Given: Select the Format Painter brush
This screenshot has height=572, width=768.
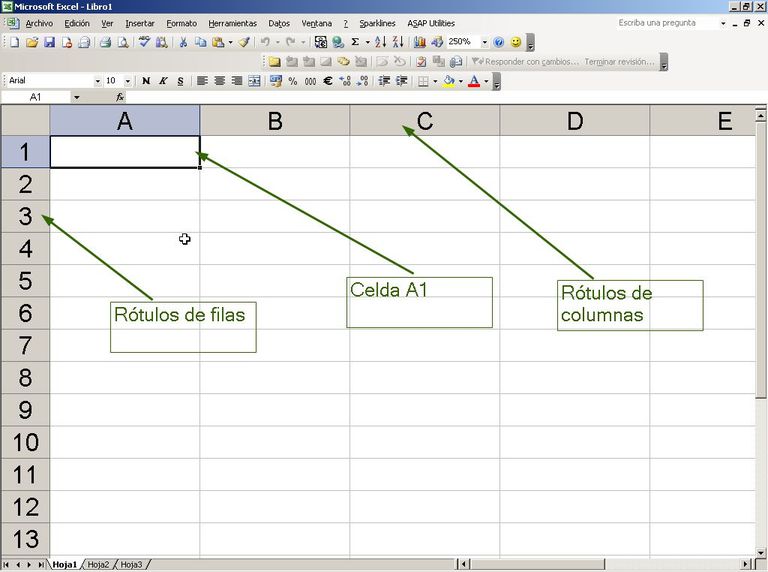Looking at the screenshot, I should coord(244,42).
